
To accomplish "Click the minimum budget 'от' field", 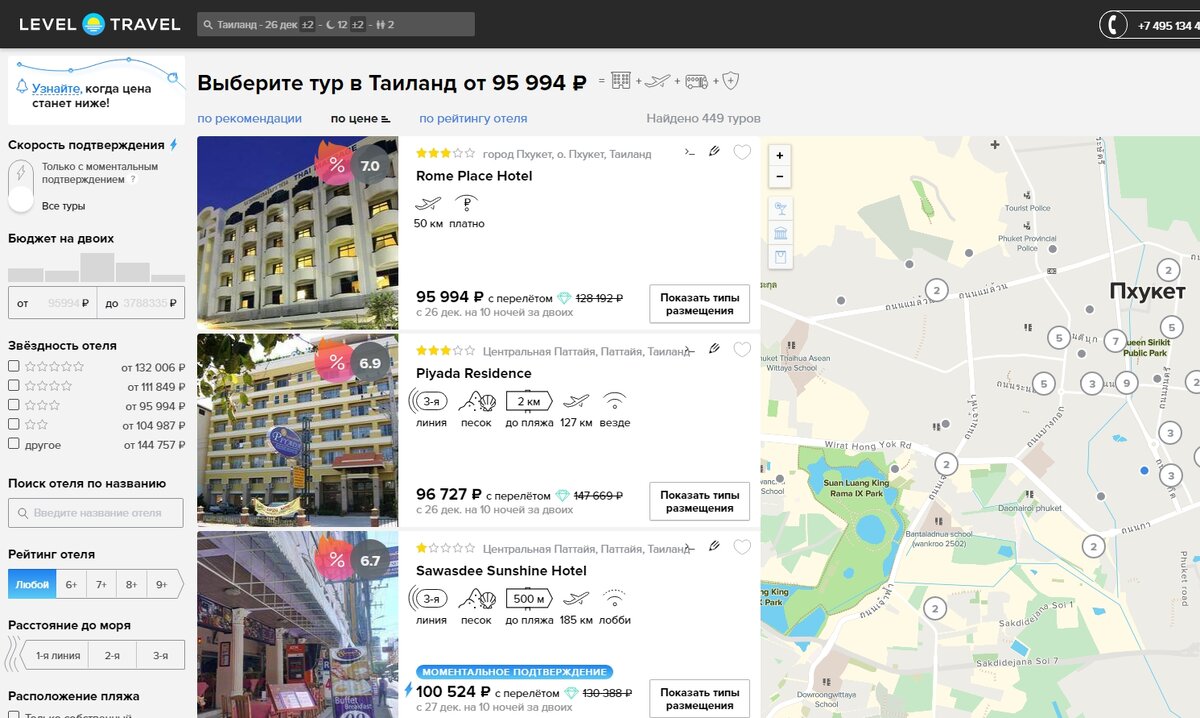I will [52, 303].
